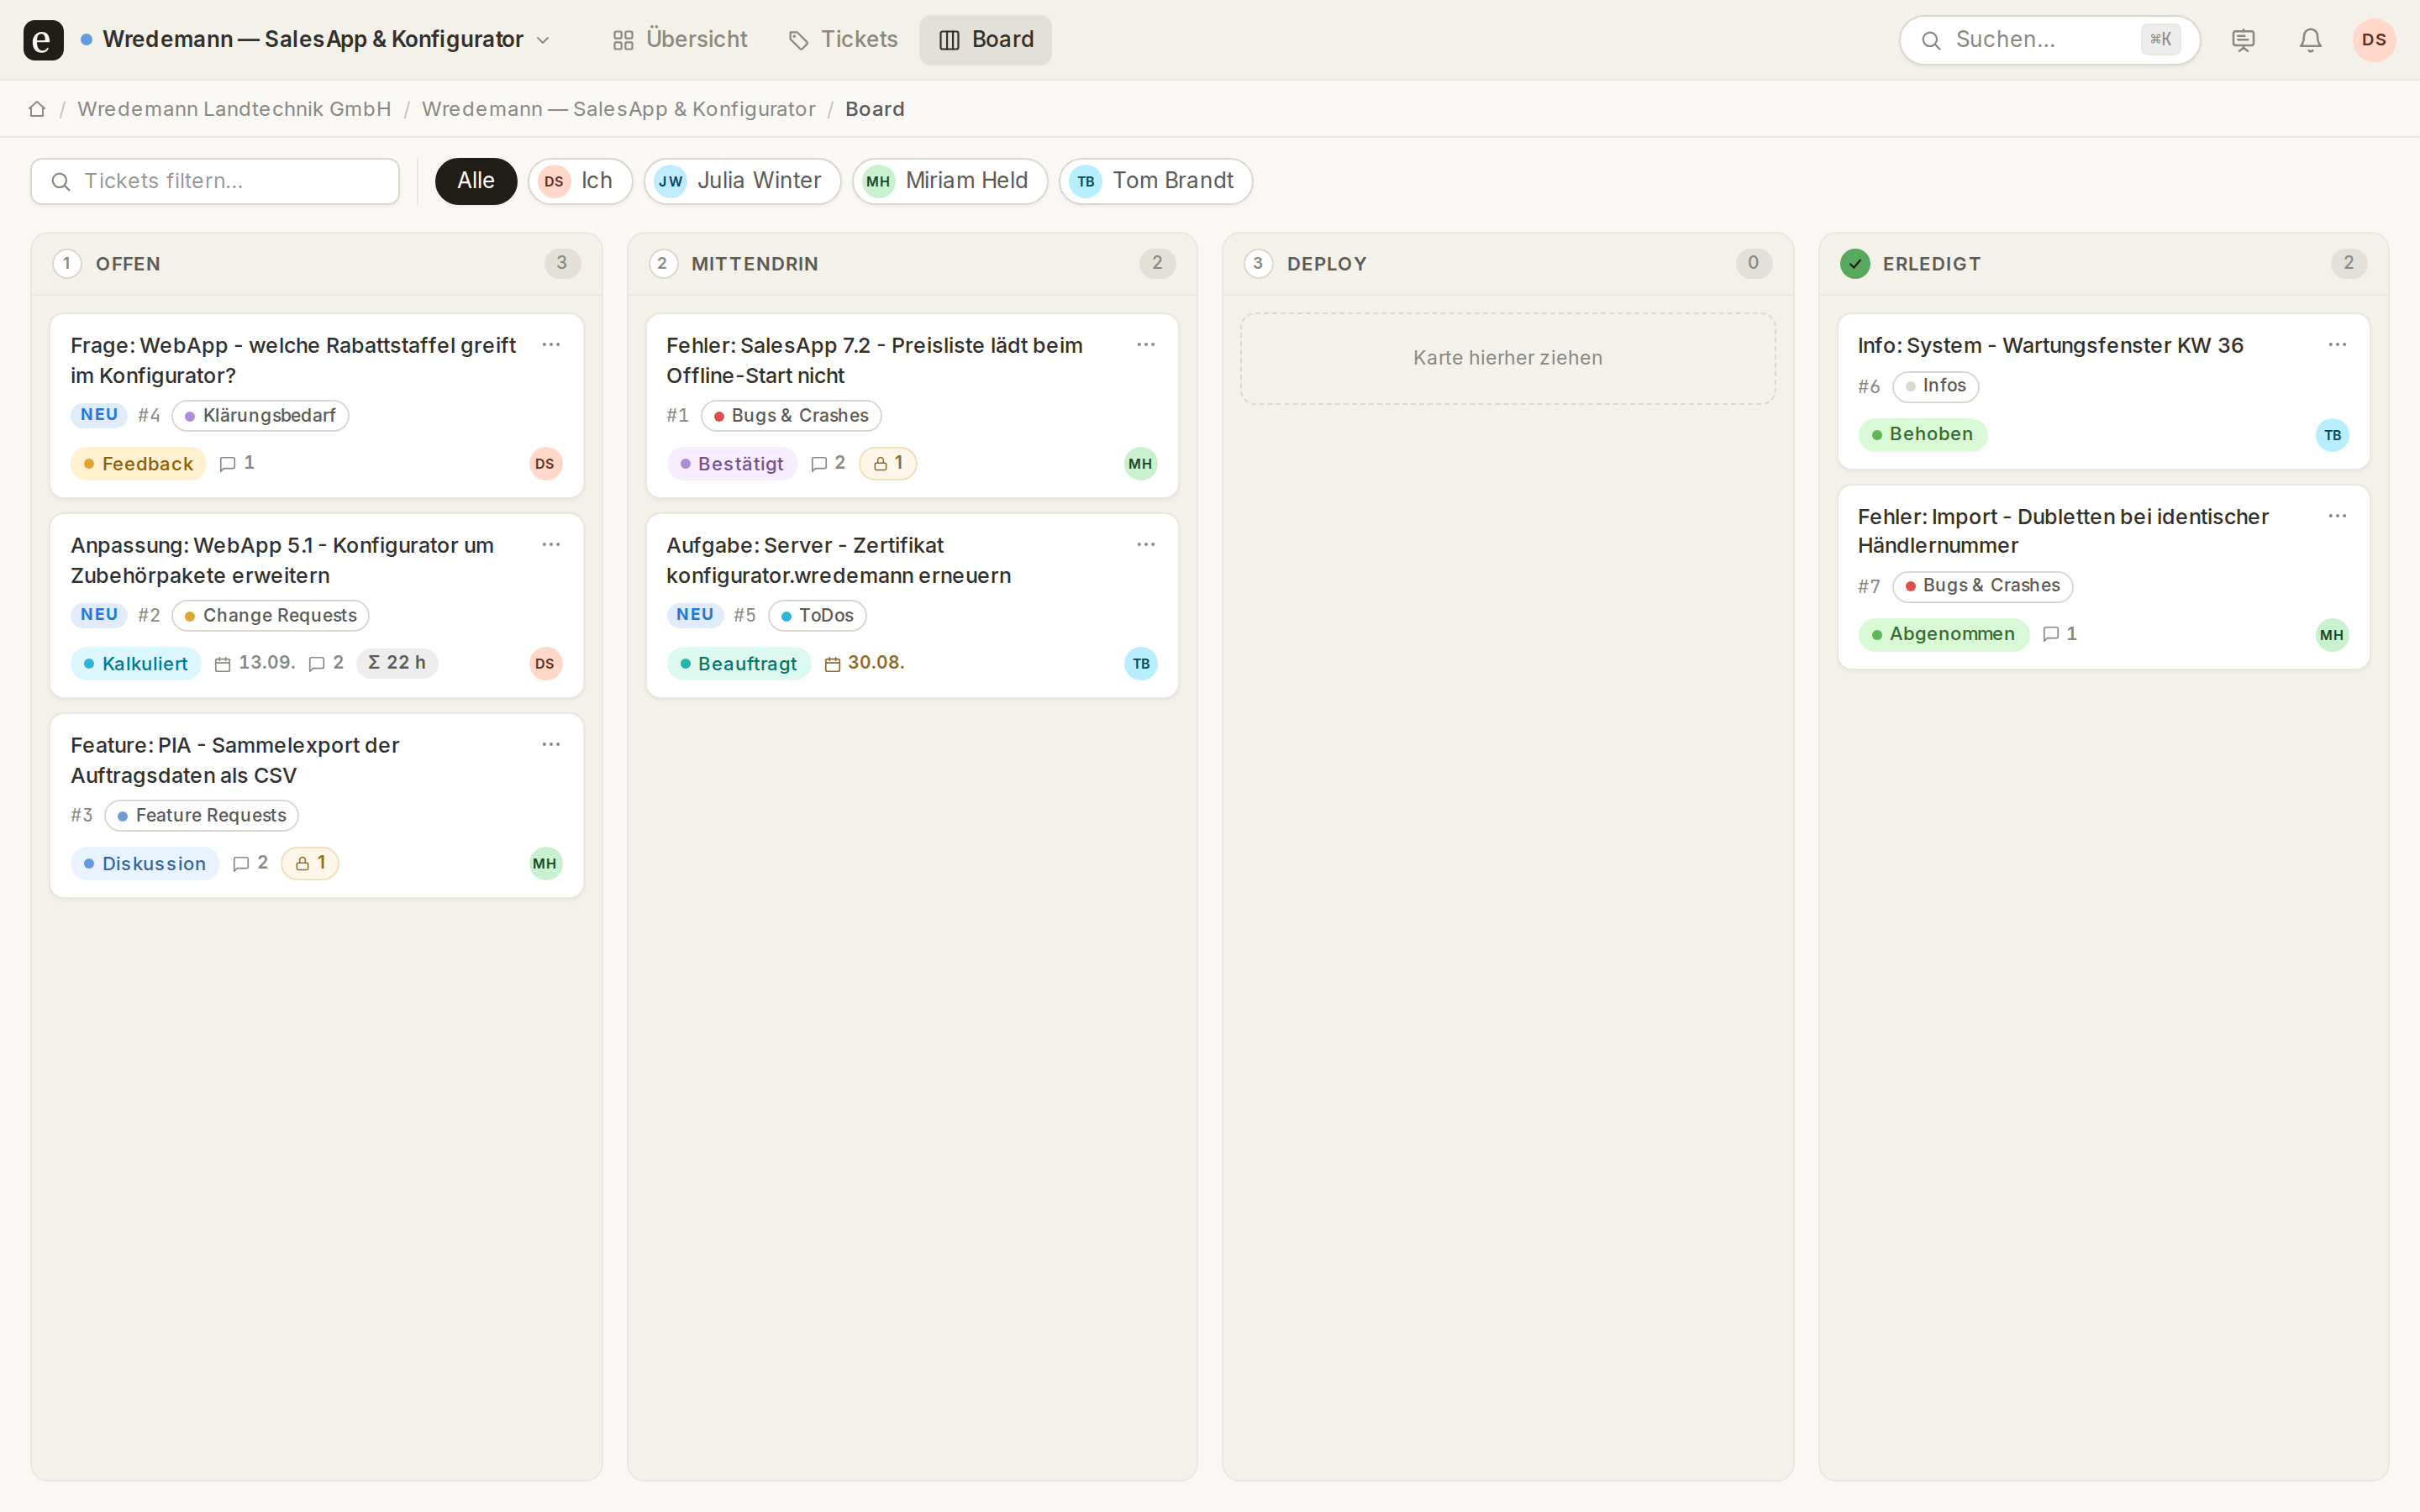Switch to the Übersicht tab
The image size is (2420, 1512).
click(x=680, y=40)
